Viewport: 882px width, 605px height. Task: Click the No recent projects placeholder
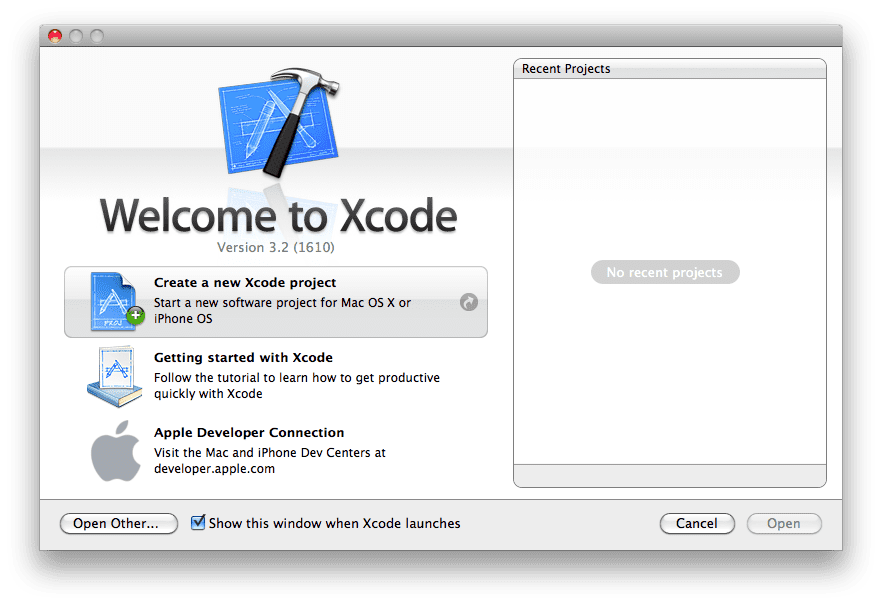click(x=665, y=272)
